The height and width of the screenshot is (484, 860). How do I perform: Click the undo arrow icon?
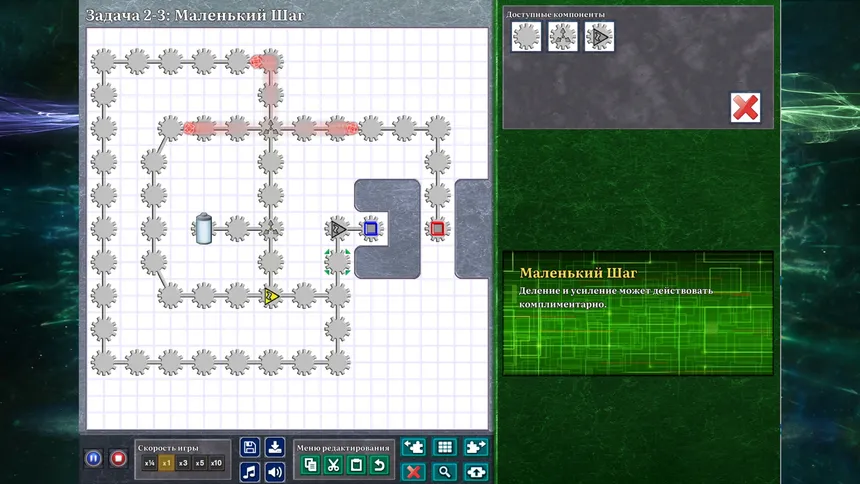click(379, 465)
